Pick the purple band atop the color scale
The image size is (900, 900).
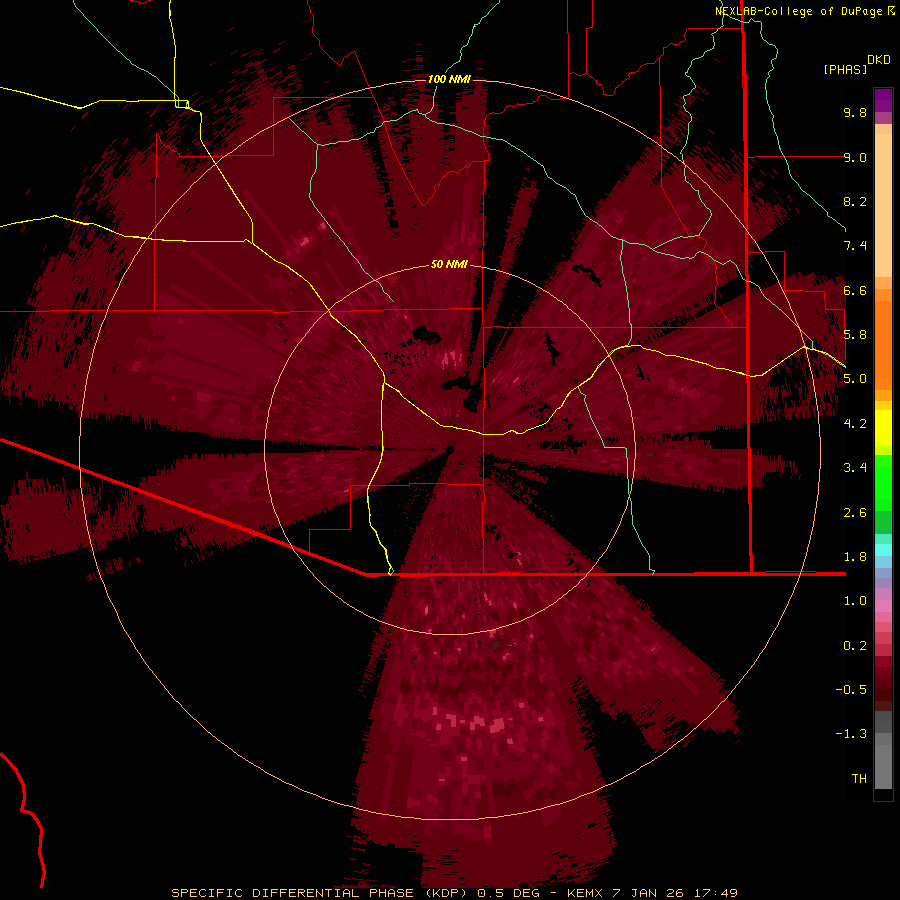(x=883, y=100)
